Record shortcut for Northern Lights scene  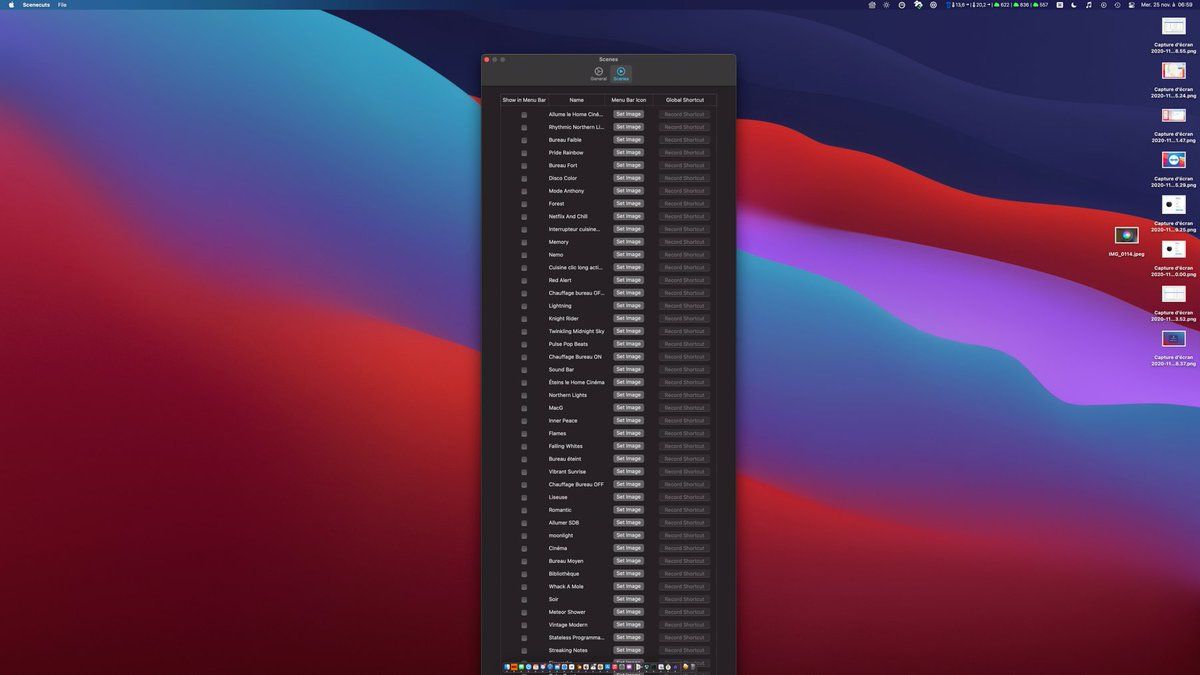[685, 395]
